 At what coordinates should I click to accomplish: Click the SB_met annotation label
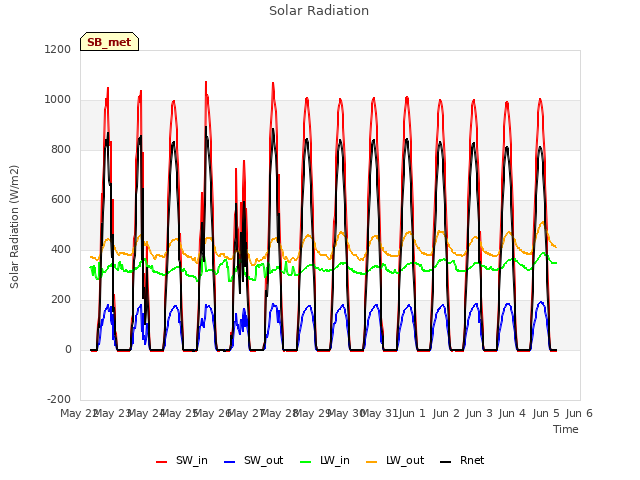pyautogui.click(x=109, y=42)
